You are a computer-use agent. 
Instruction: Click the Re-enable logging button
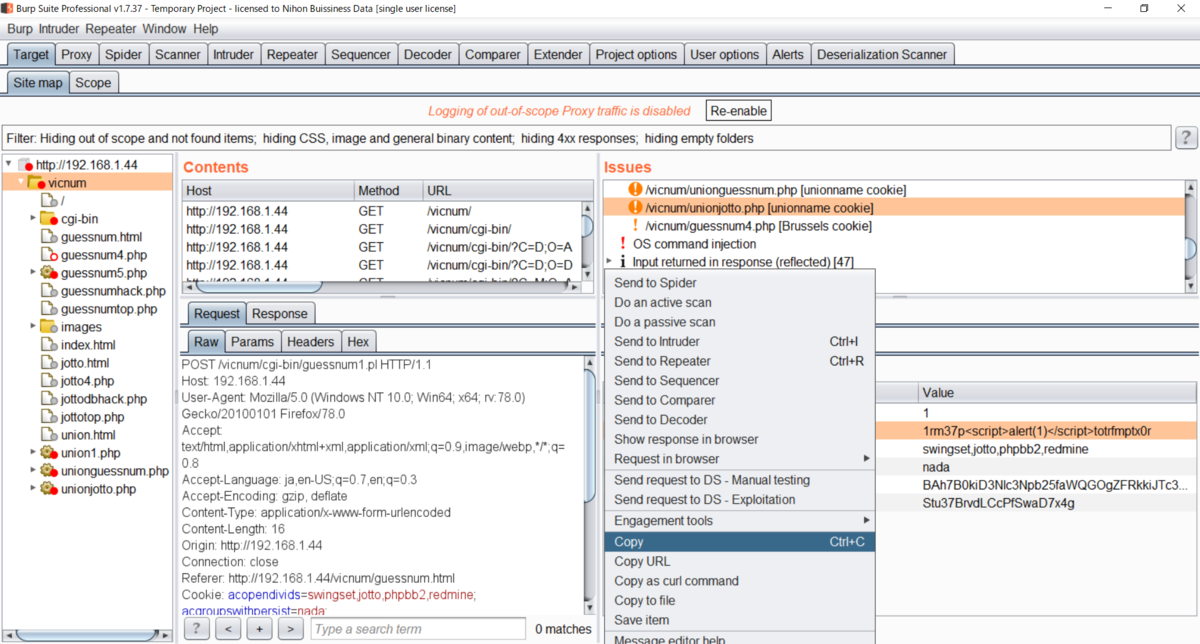tap(739, 111)
